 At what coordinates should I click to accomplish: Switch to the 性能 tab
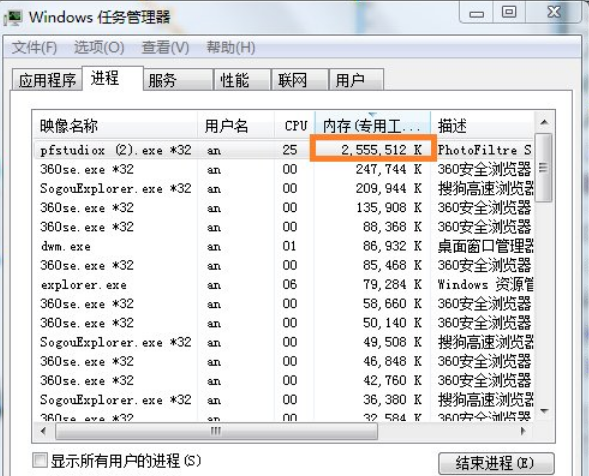(242, 80)
